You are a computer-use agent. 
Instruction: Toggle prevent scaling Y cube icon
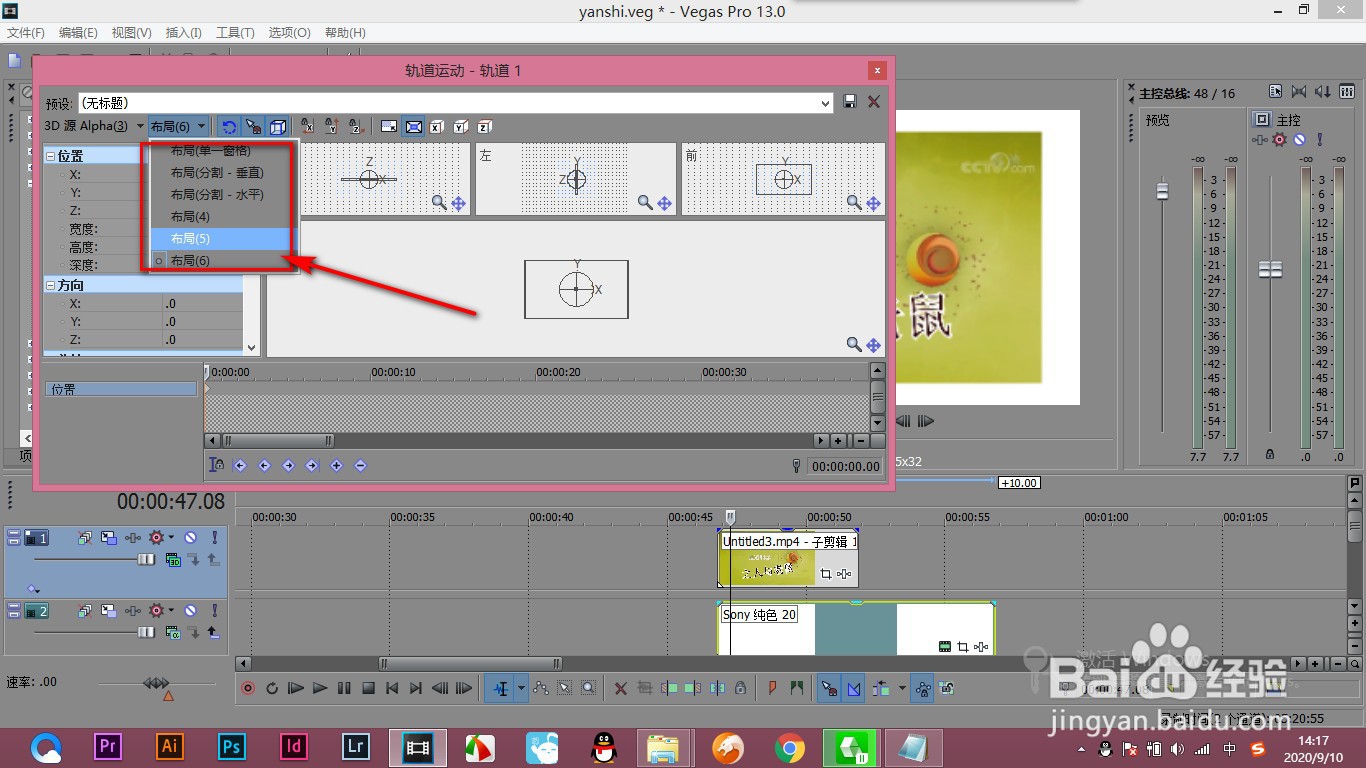[460, 127]
